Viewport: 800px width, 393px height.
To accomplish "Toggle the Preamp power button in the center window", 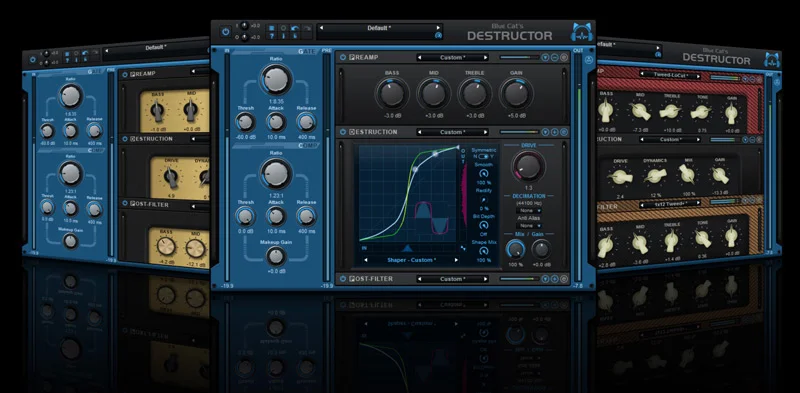I will [x=343, y=57].
